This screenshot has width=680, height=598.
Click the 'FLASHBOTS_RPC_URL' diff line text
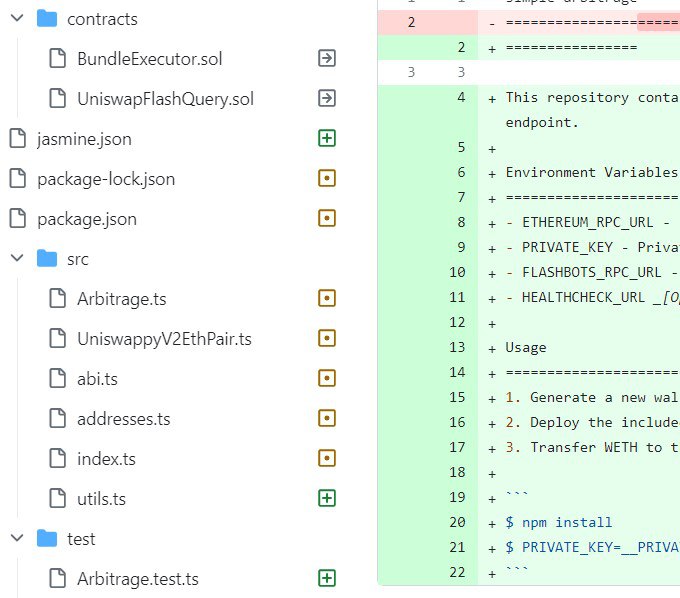pyautogui.click(x=592, y=272)
